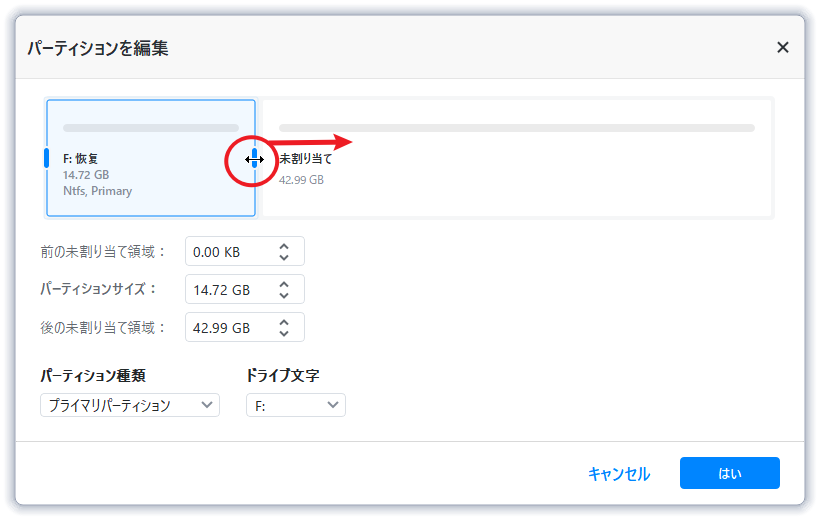Open the パーティション種類 dropdown
The width and height of the screenshot is (820, 520).
[x=130, y=405]
